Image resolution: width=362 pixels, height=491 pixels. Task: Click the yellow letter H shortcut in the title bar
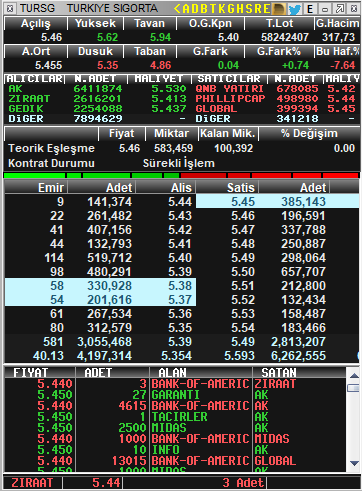(x=240, y=9)
